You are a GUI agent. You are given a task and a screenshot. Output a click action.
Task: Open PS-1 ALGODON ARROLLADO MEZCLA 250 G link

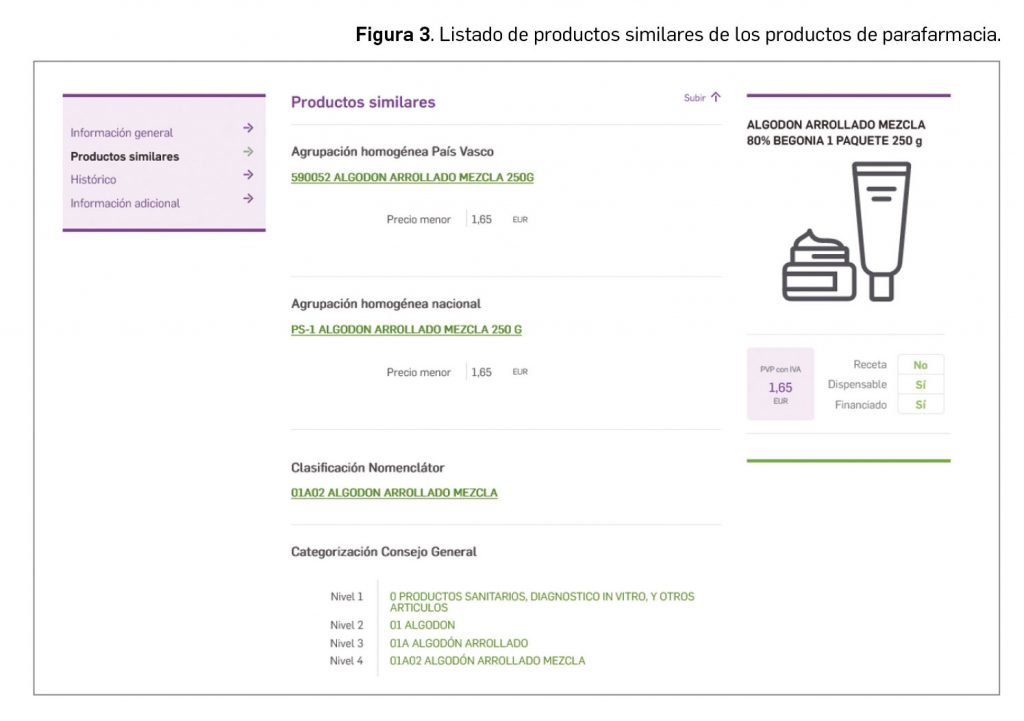tap(406, 329)
